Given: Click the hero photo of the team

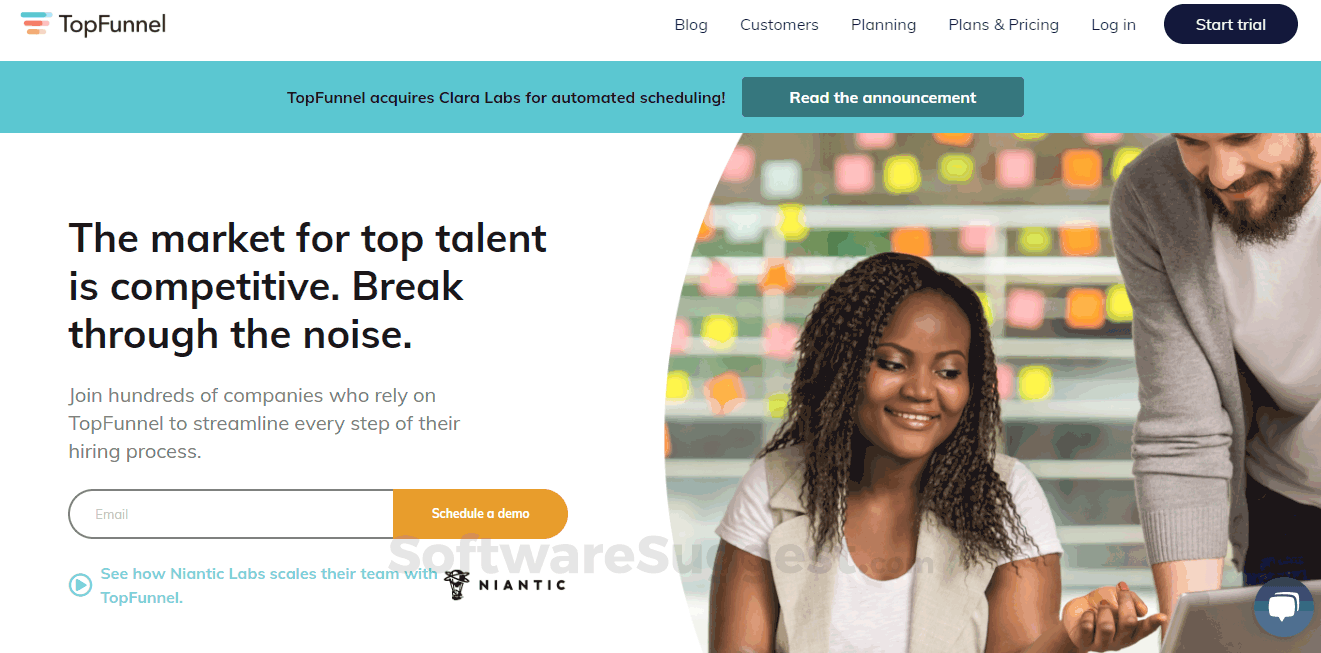Looking at the screenshot, I should pyautogui.click(x=1000, y=380).
